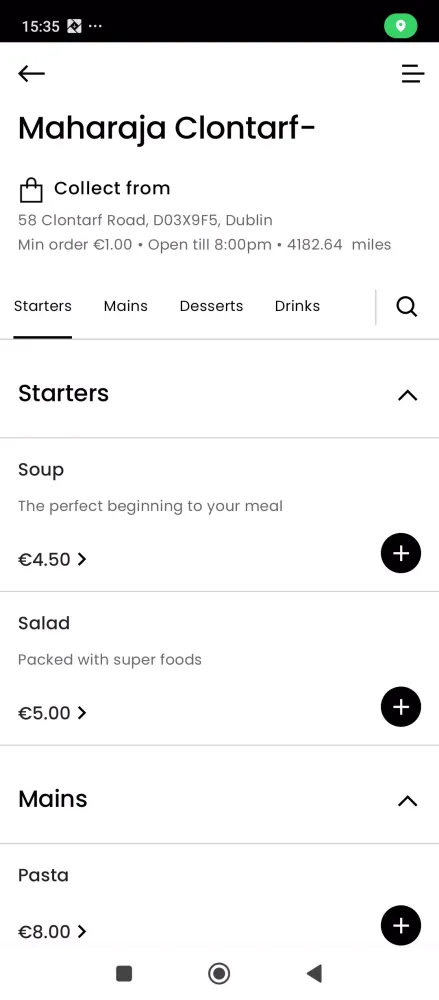Add Pasta using the plus icon
Screen dimensions: 439x1000
tap(401, 925)
